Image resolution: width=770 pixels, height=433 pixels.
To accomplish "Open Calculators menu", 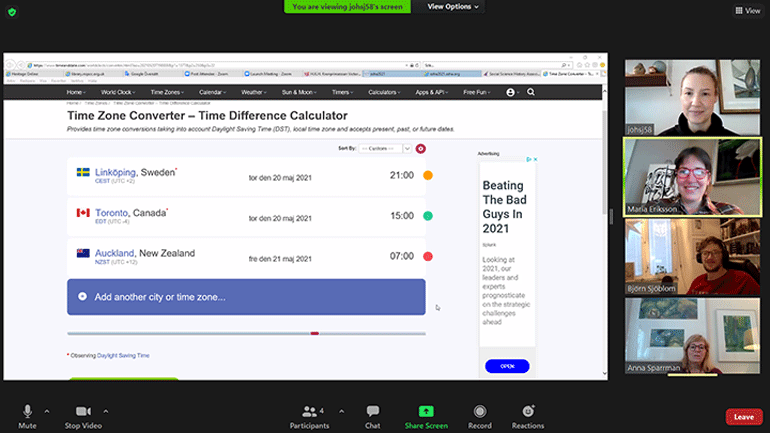I will click(x=384, y=92).
